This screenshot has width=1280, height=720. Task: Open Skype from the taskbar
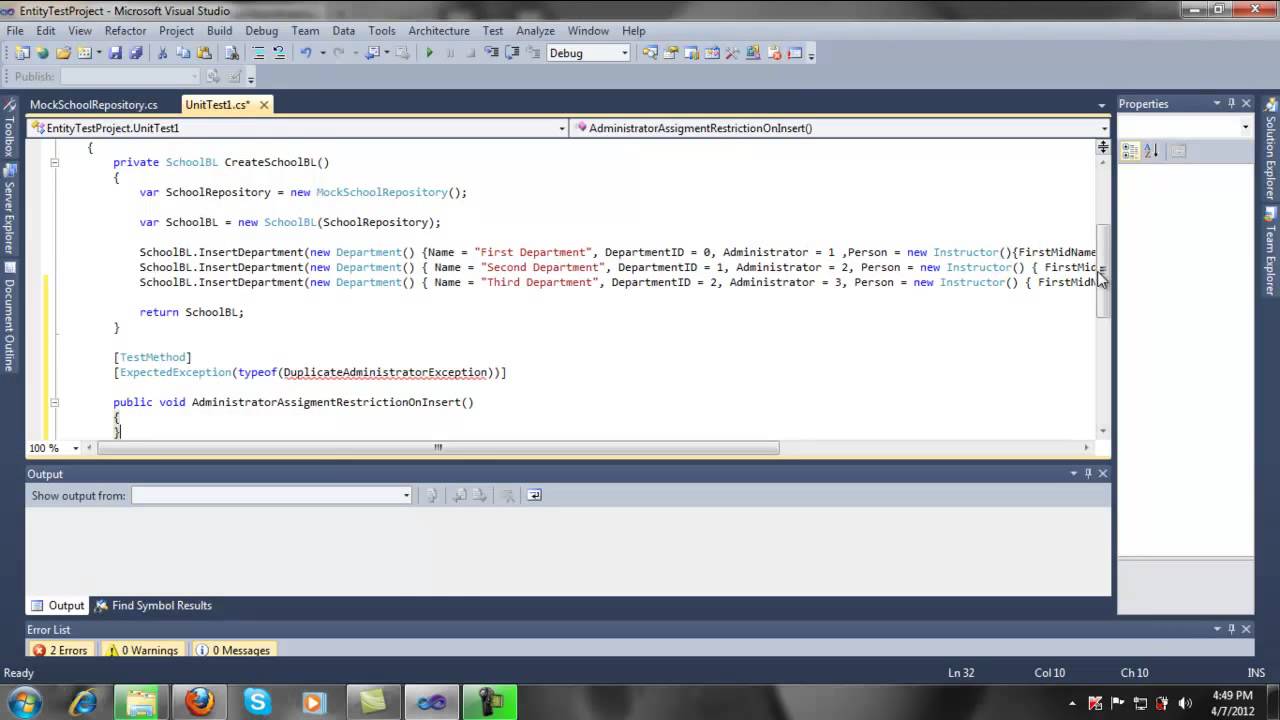click(257, 702)
